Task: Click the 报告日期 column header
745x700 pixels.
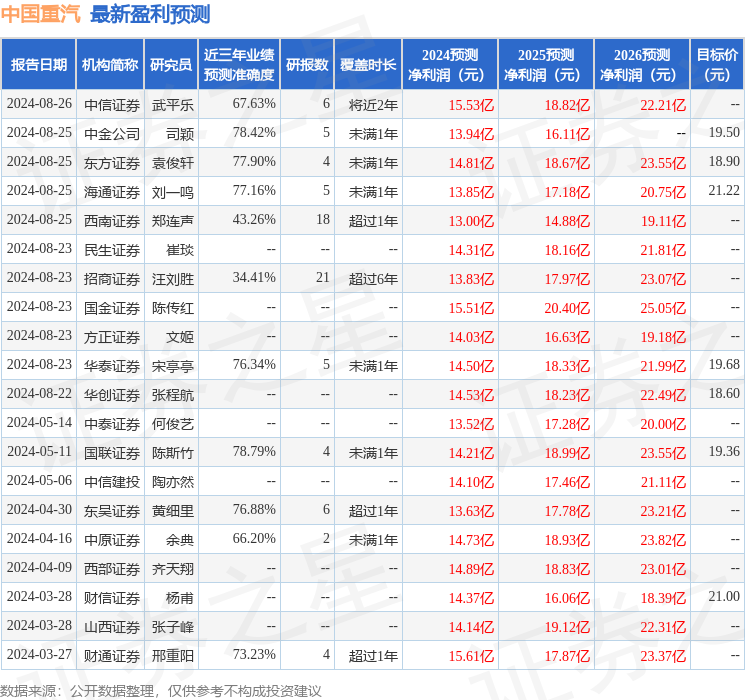Action: [38, 65]
